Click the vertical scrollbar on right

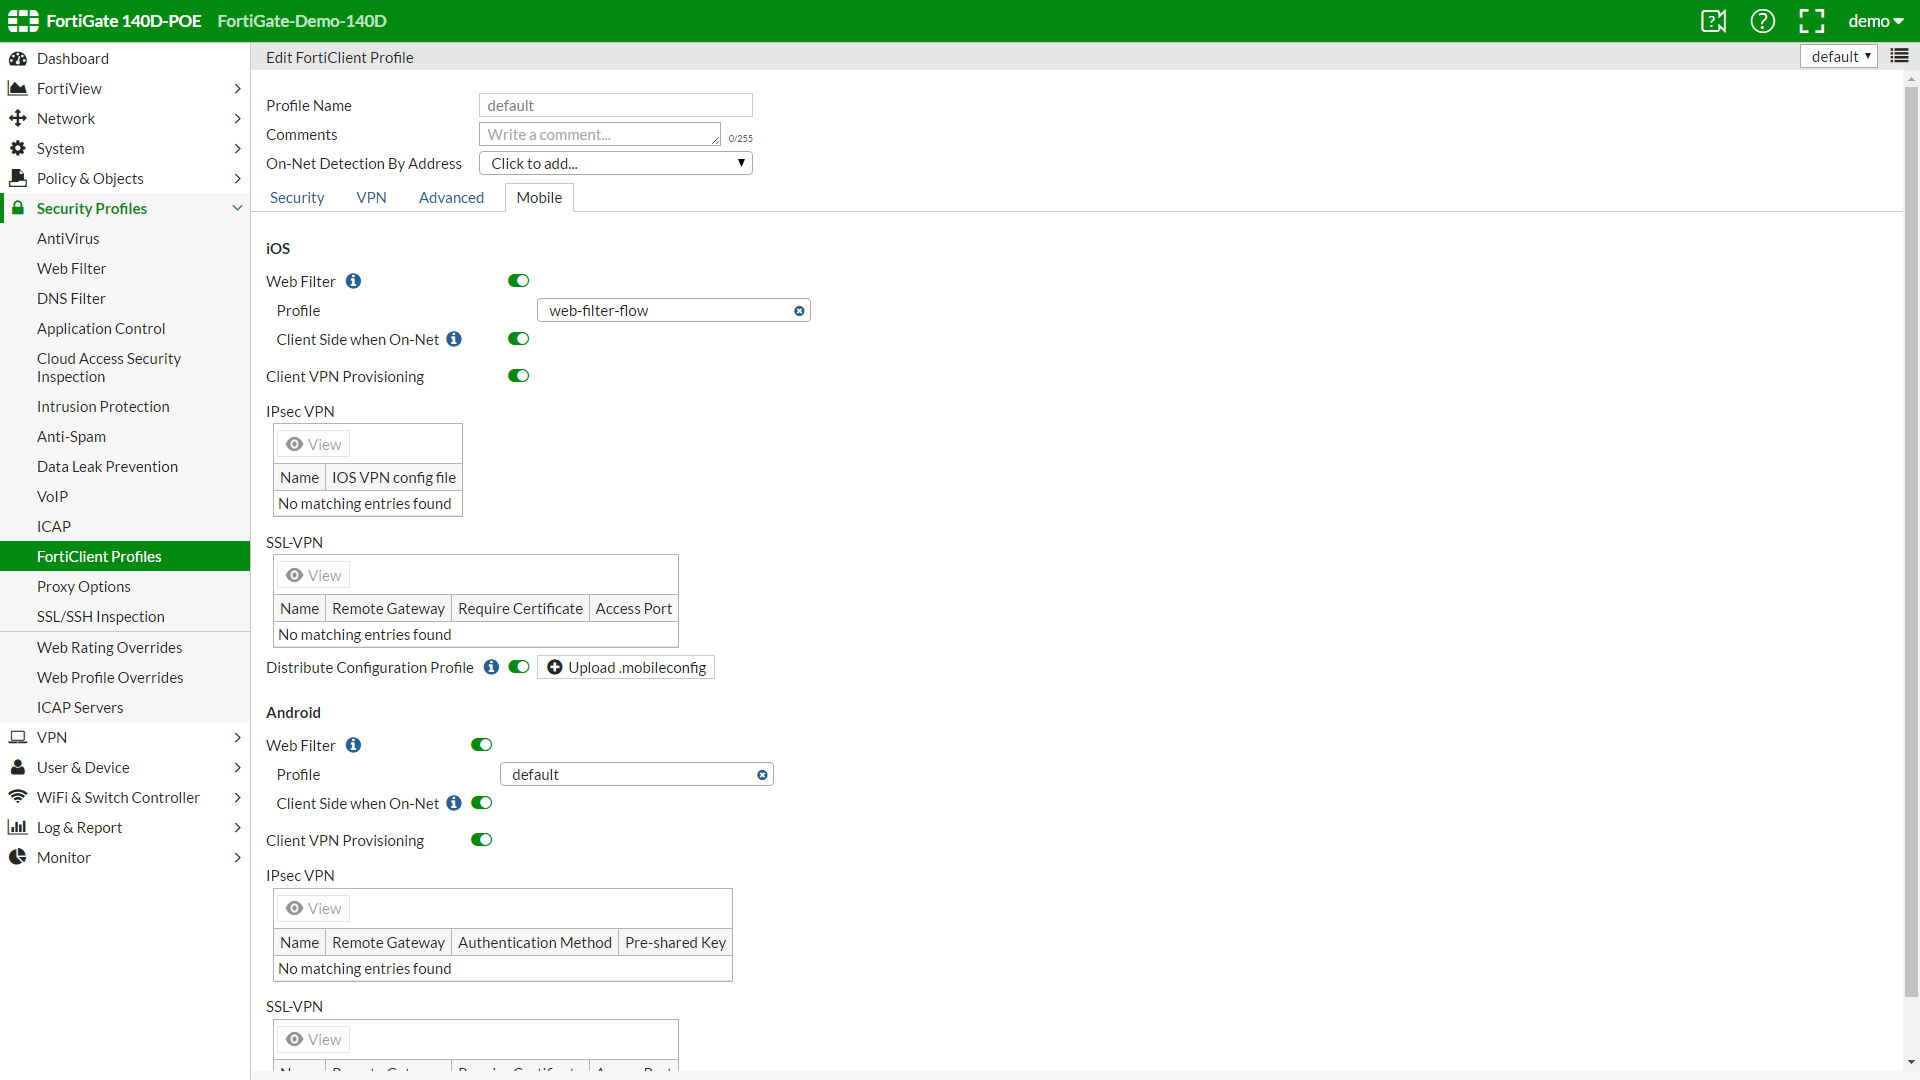pos(1911,540)
